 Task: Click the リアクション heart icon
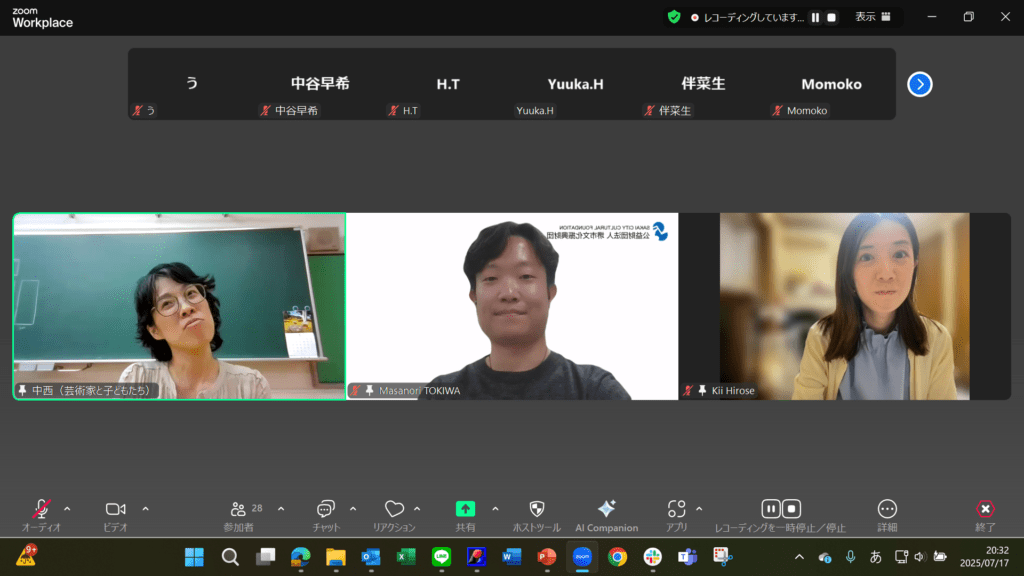tap(394, 509)
